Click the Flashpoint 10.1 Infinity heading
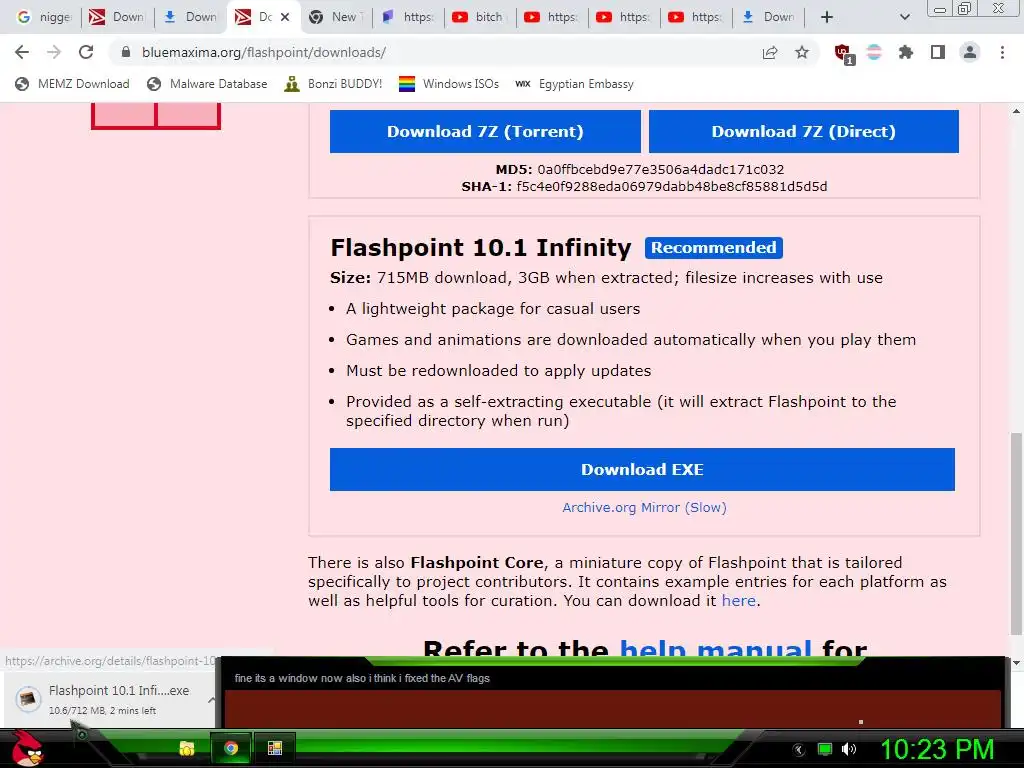 click(481, 248)
